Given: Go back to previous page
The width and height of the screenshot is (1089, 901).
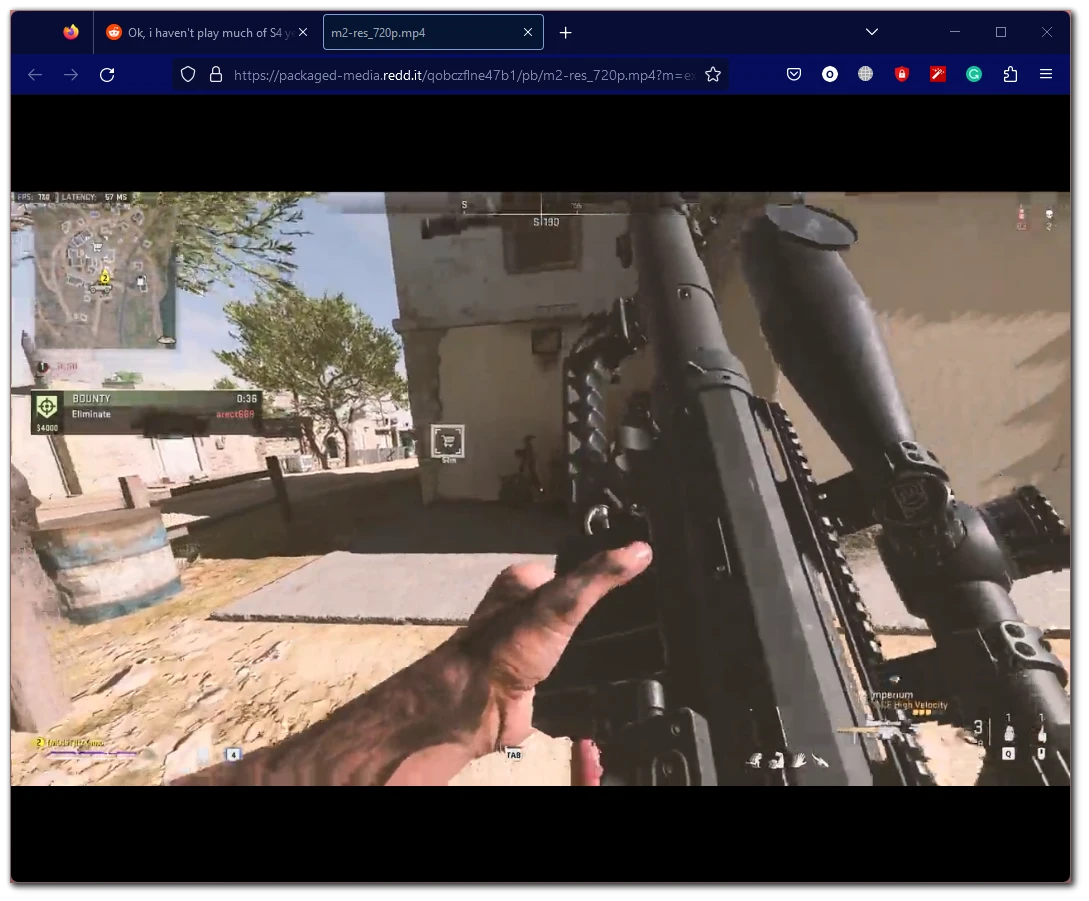Looking at the screenshot, I should [35, 74].
